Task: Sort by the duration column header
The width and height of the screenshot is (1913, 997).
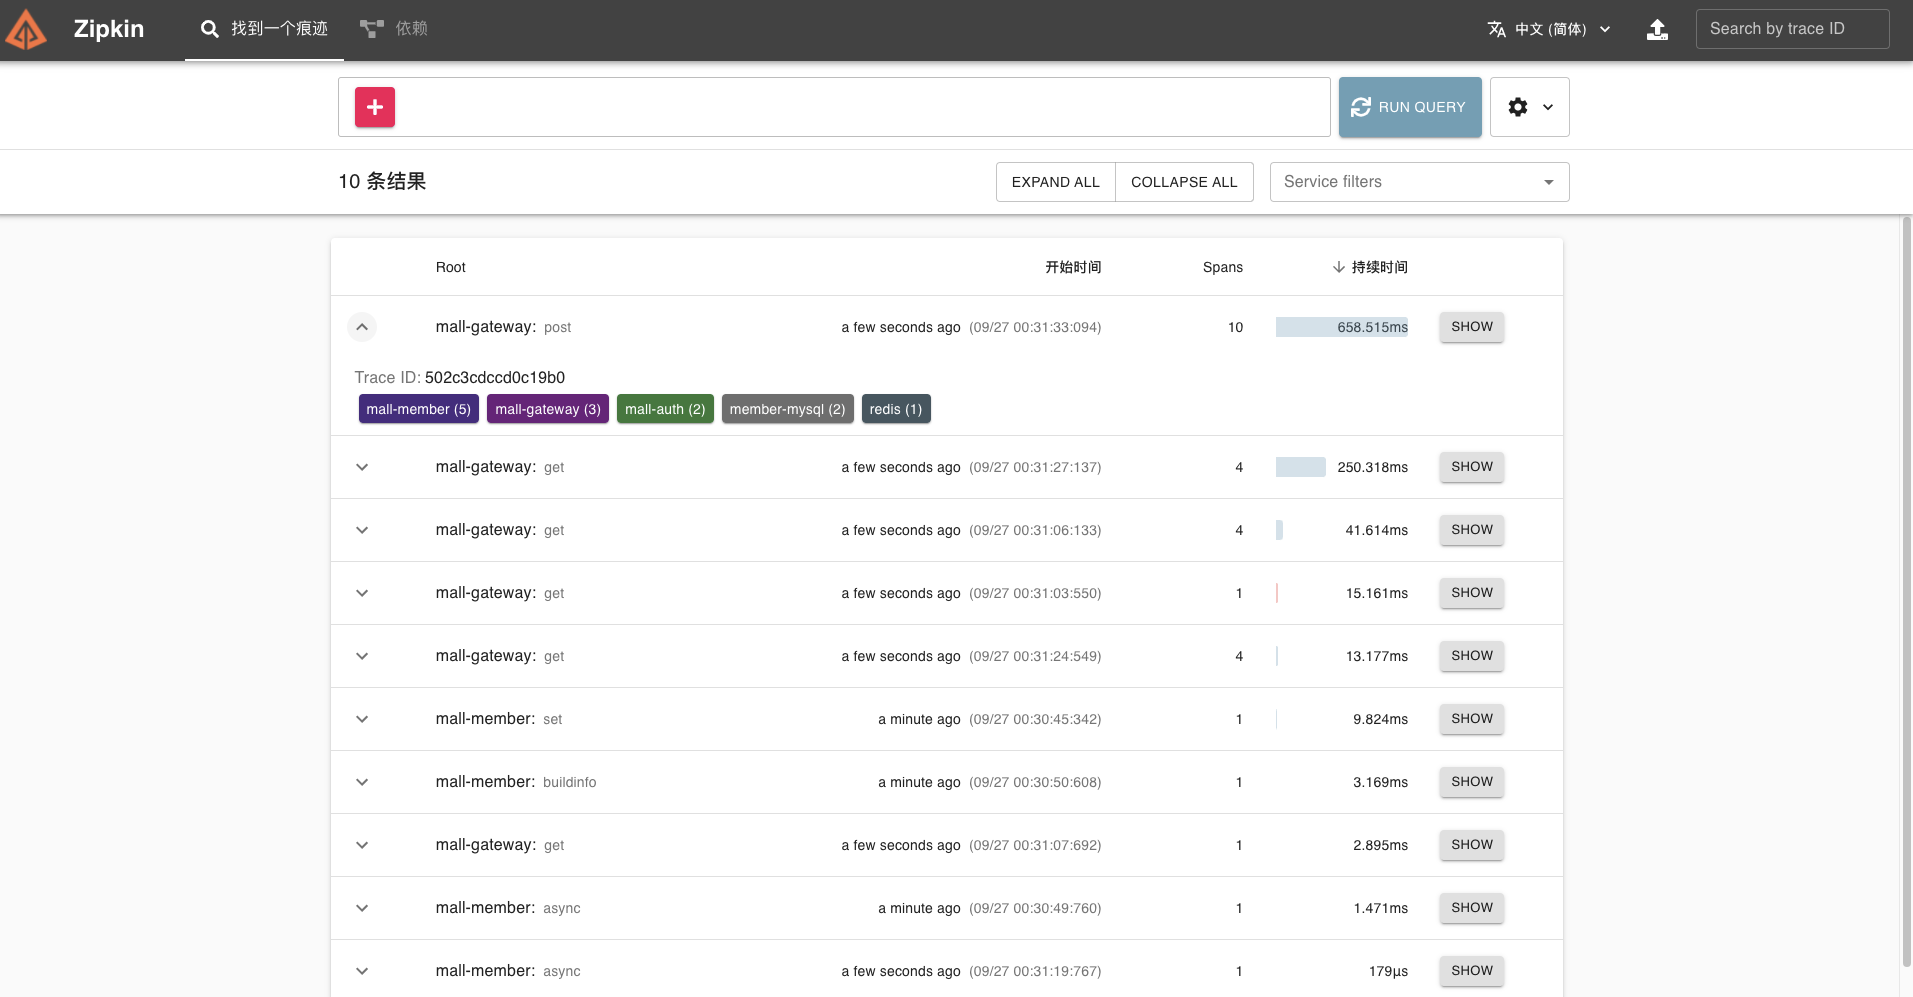Action: click(1370, 267)
